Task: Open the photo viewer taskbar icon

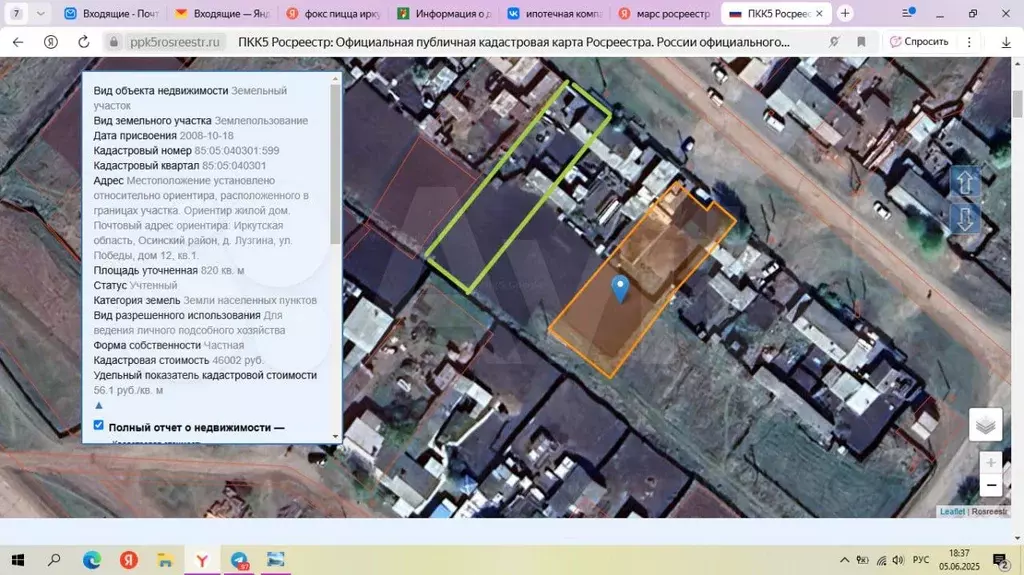Action: pos(276,560)
